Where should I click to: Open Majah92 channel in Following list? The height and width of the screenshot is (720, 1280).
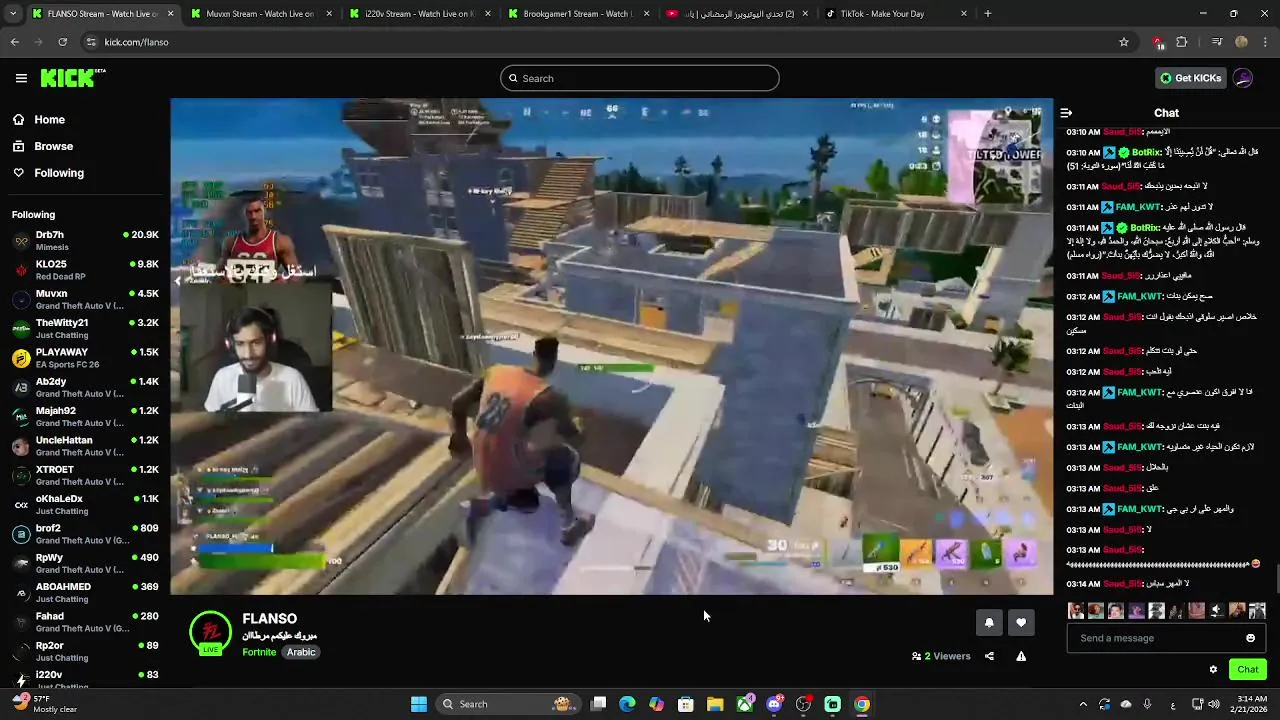click(85, 417)
